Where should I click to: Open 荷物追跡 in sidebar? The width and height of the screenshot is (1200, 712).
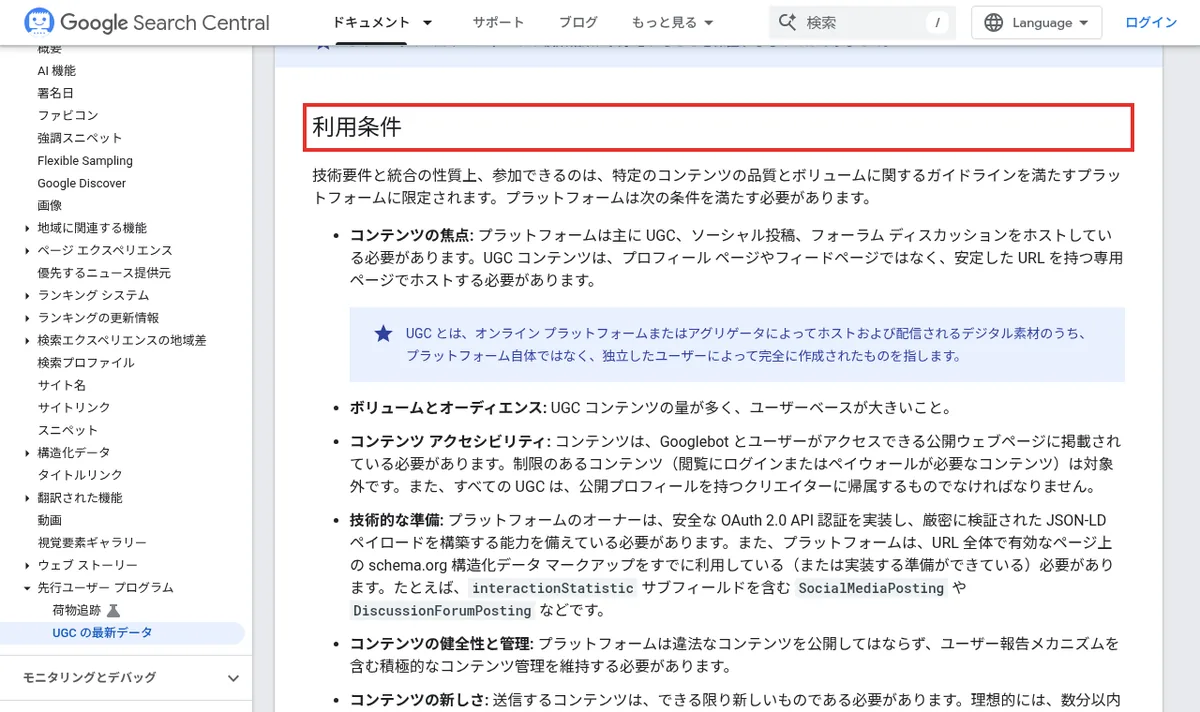77,610
